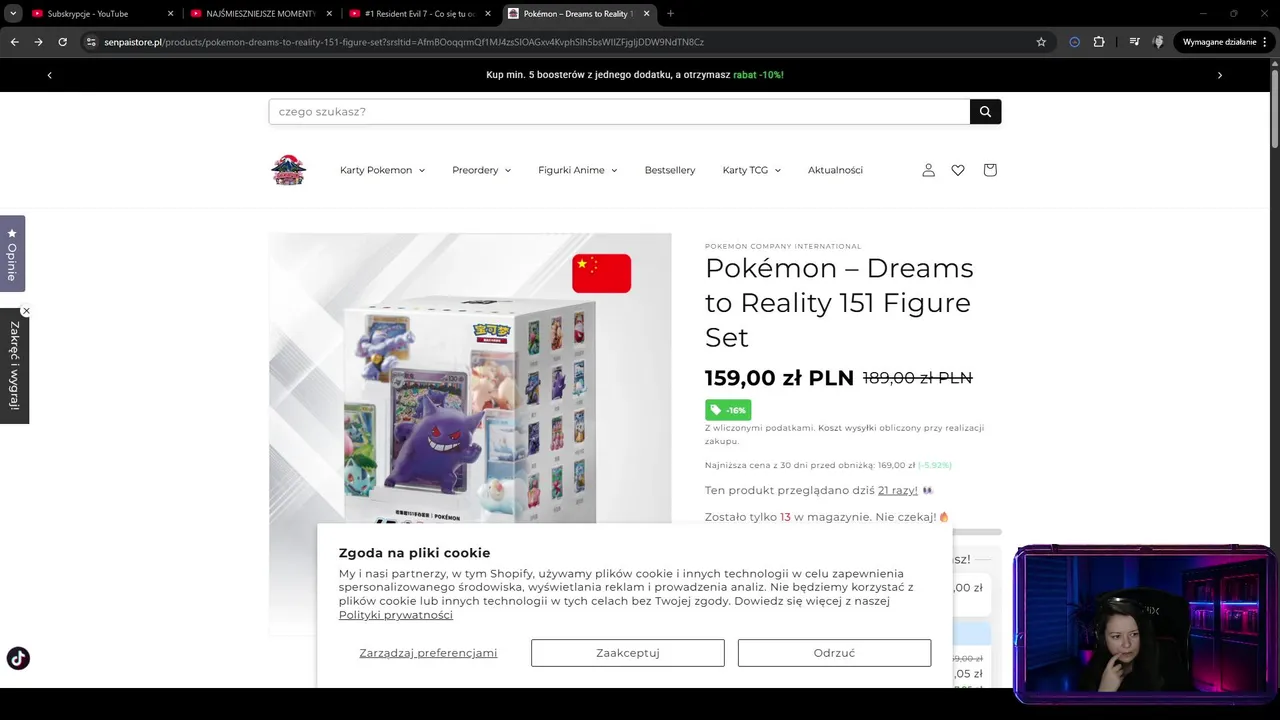View site information icon in address bar
The height and width of the screenshot is (720, 1280).
pyautogui.click(x=91, y=42)
